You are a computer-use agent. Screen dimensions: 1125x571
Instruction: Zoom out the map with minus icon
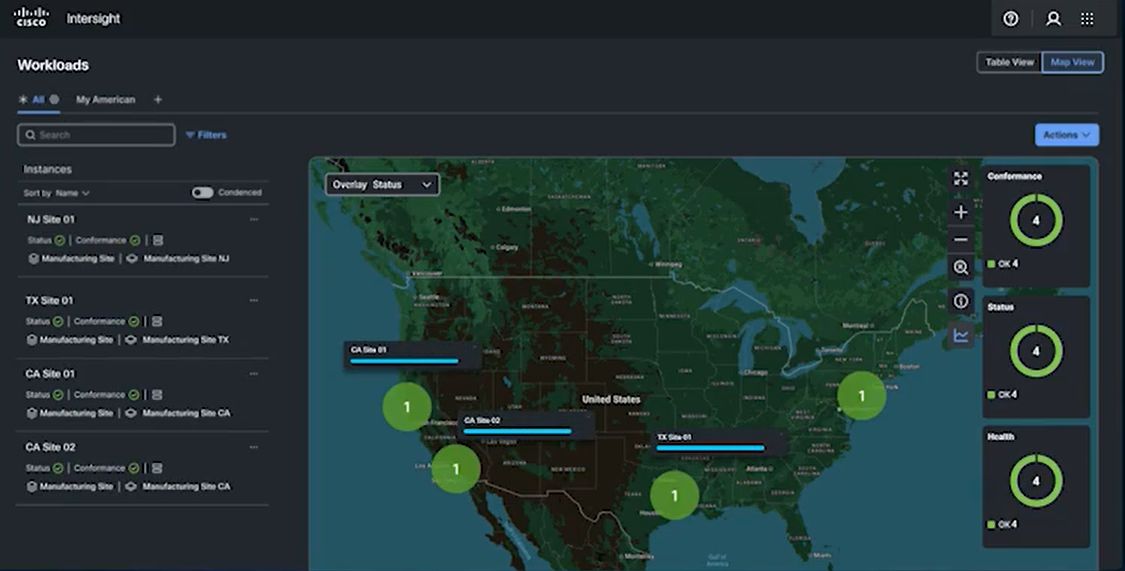[x=961, y=240]
